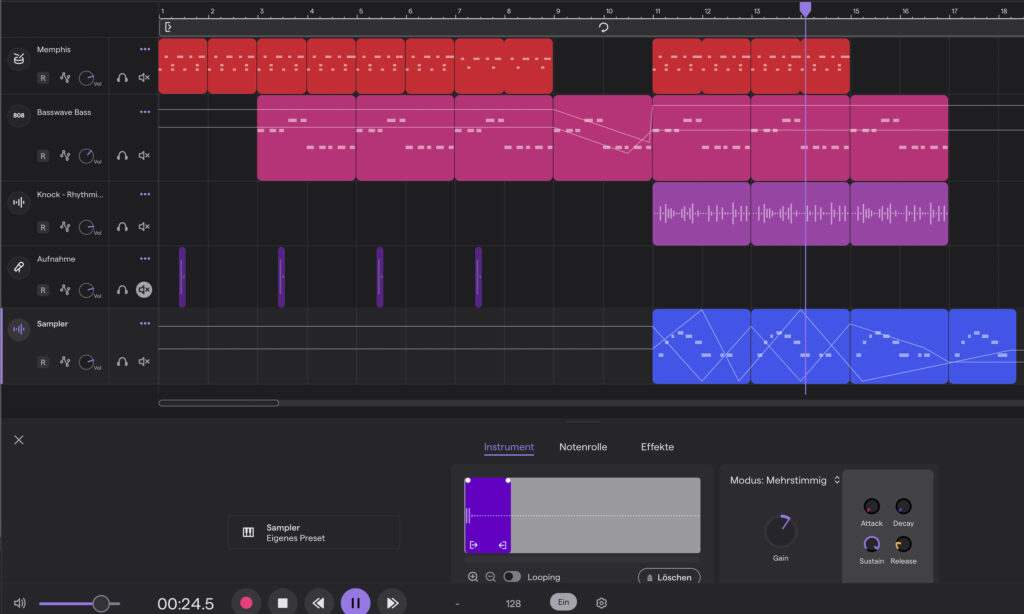Close the instrument panel
Image resolution: width=1024 pixels, height=614 pixels.
pos(19,440)
